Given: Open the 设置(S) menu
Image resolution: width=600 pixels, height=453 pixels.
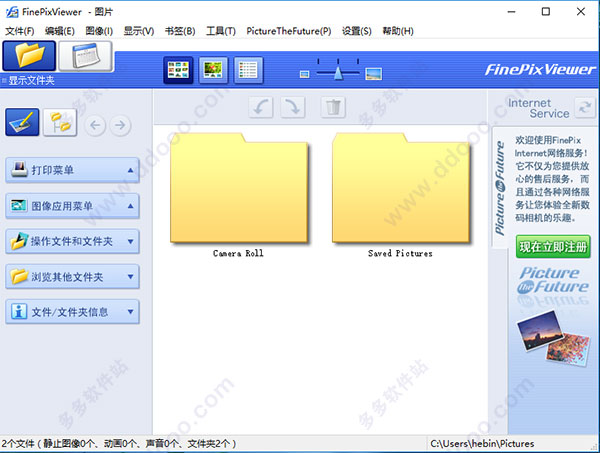Looking at the screenshot, I should pyautogui.click(x=357, y=31).
